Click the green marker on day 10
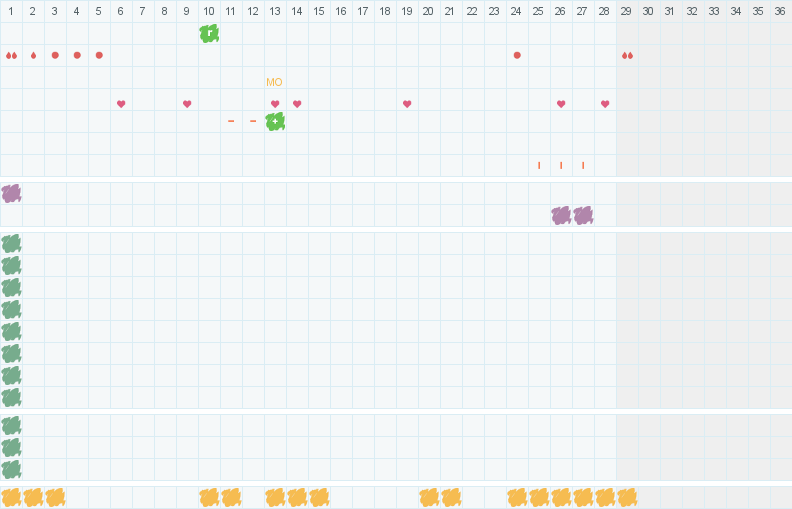 pyautogui.click(x=209, y=33)
